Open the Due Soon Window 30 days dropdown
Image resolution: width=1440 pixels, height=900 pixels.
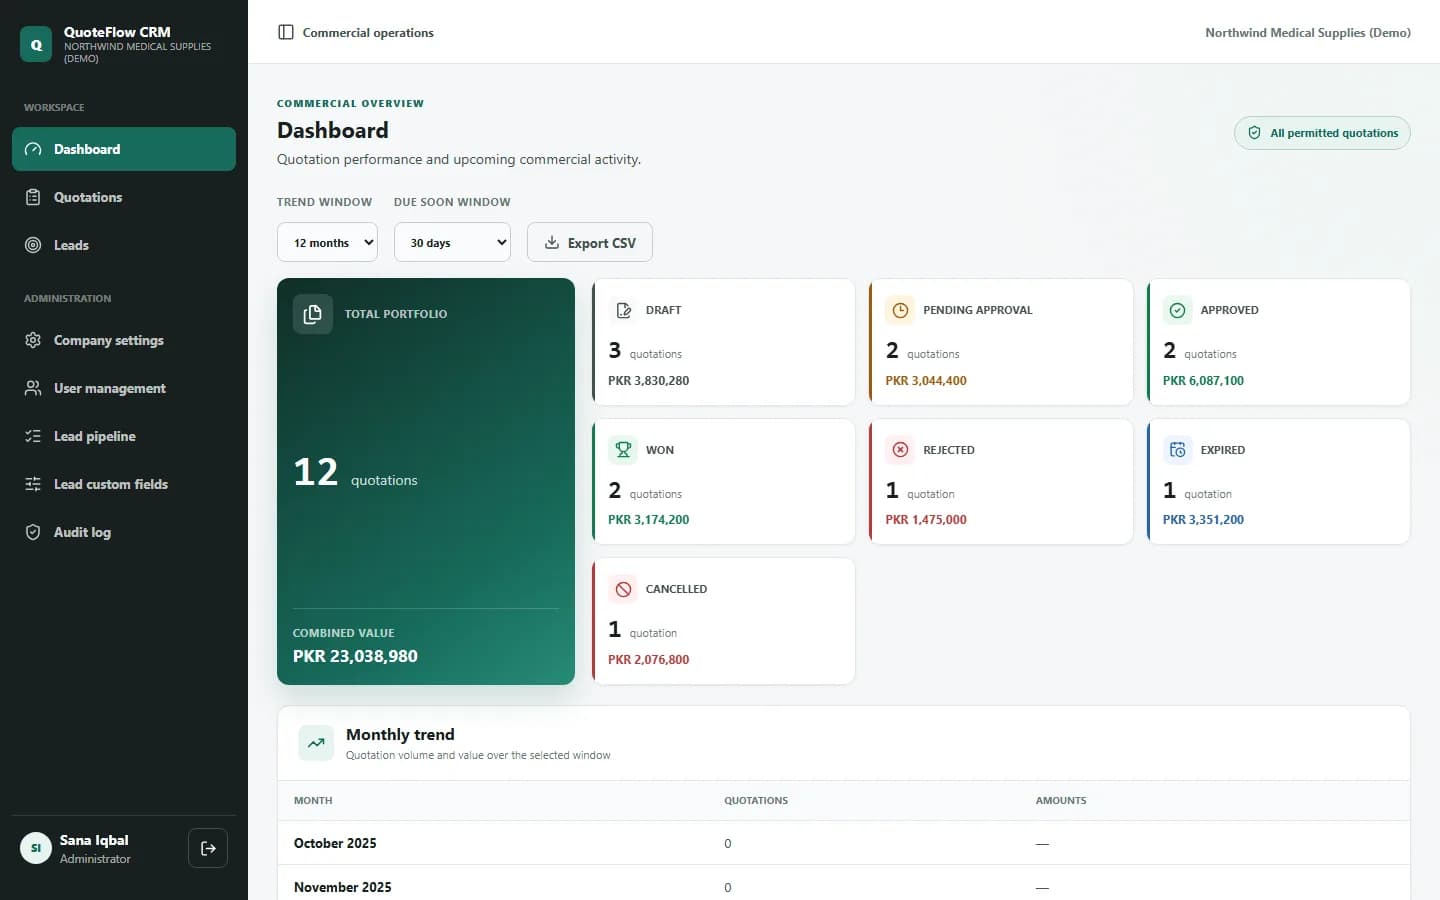[x=452, y=242]
